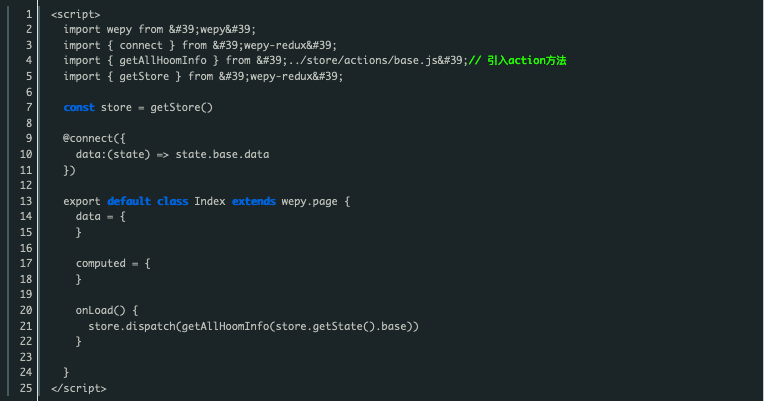Click state.base.data expression

click(x=222, y=154)
